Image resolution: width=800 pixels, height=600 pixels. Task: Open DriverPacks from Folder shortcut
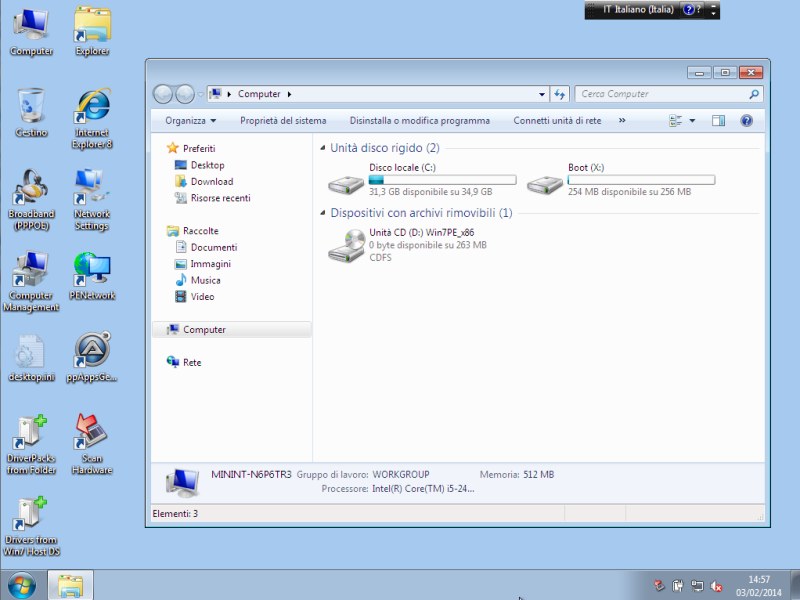pos(31,444)
